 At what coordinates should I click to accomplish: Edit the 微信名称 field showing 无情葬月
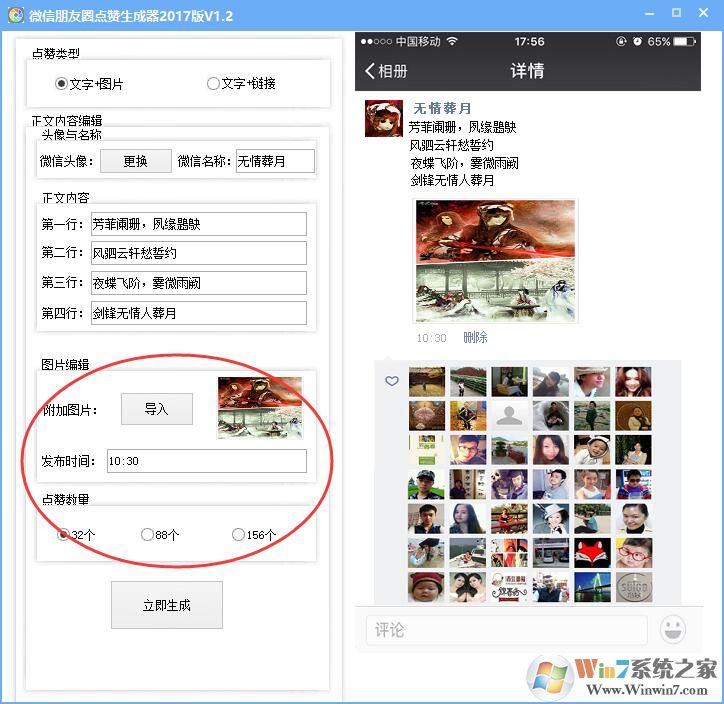[x=275, y=161]
